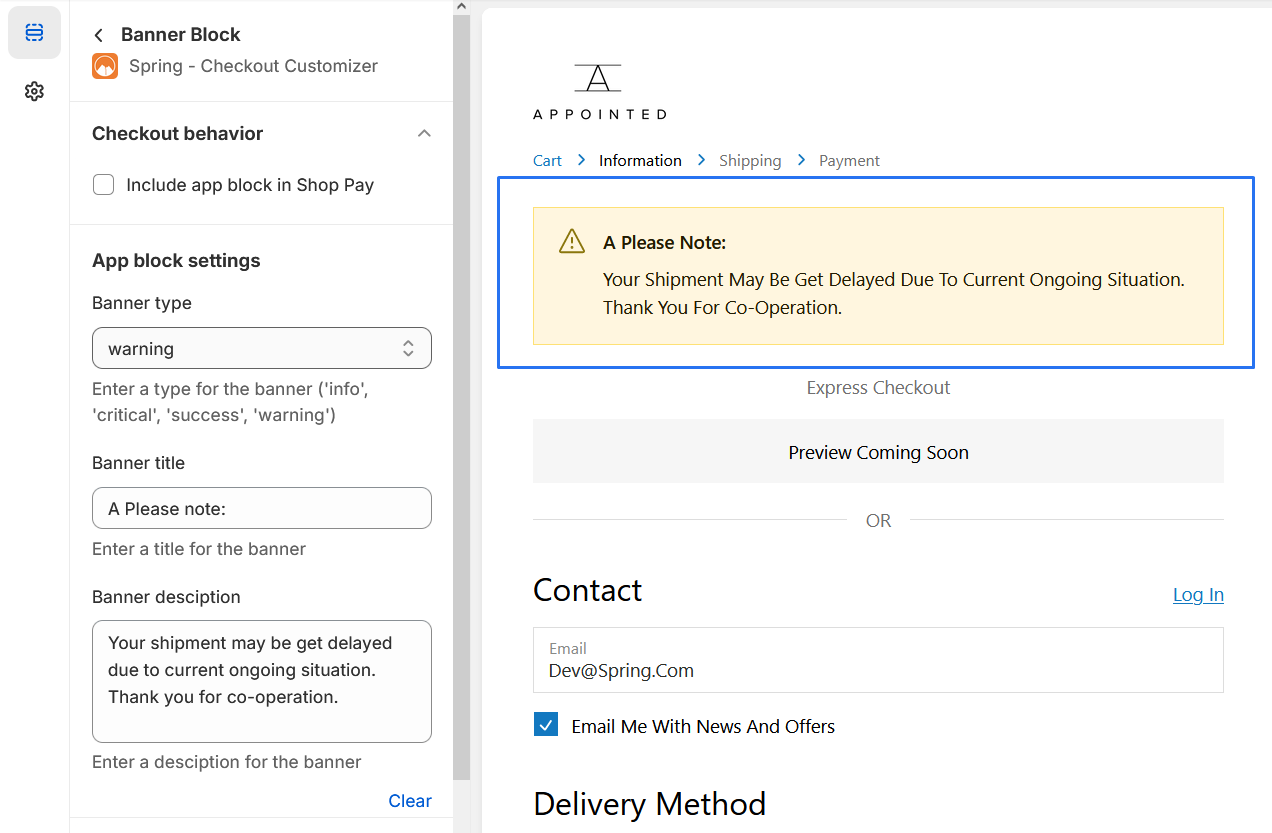
Task: Enable Include app block in Shop Pay
Action: [104, 185]
